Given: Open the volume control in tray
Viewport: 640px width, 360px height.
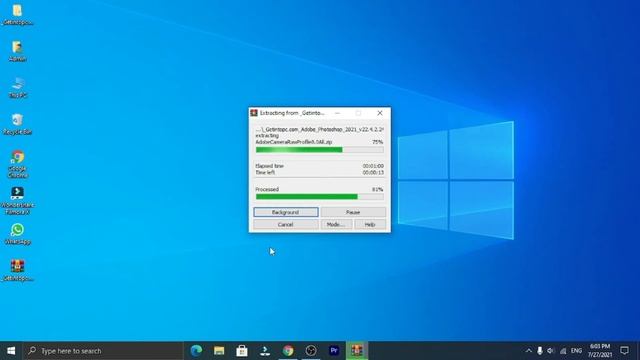Looking at the screenshot, I should click(x=551, y=351).
